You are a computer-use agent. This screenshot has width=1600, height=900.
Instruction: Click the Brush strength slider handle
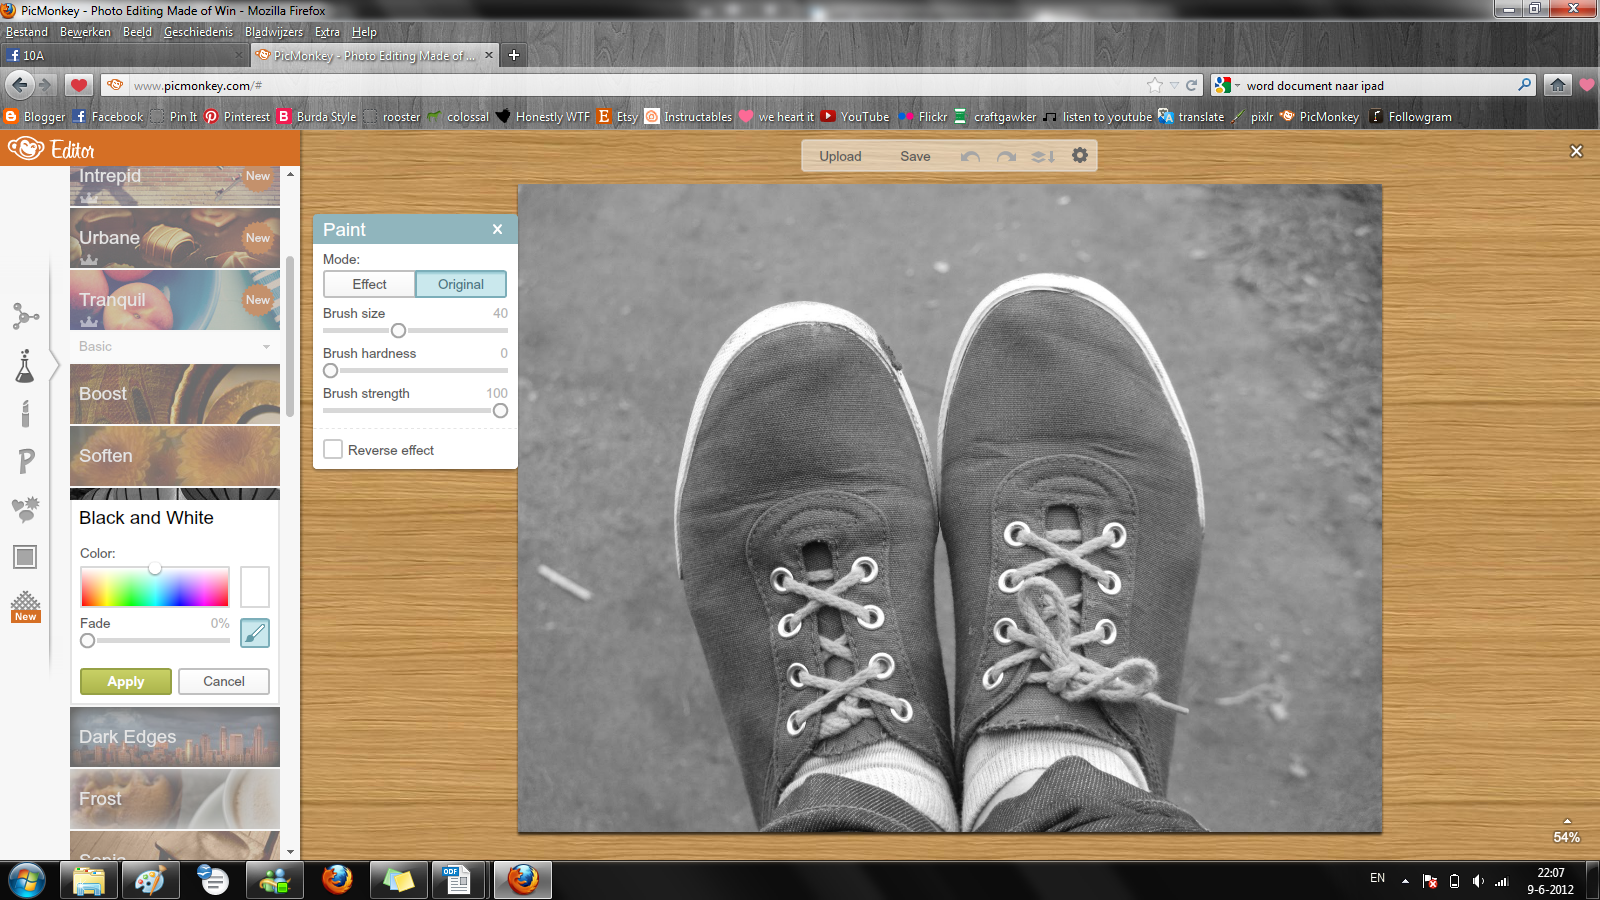pyautogui.click(x=500, y=410)
